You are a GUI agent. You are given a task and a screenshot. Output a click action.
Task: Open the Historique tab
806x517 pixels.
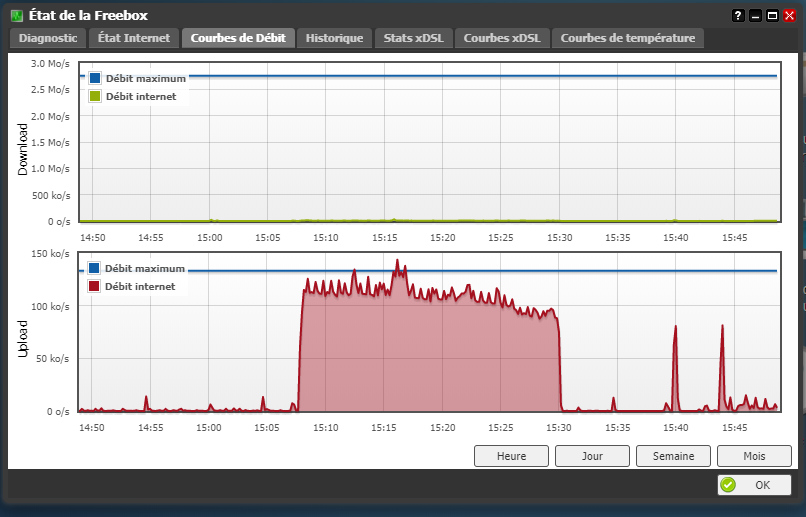point(334,38)
